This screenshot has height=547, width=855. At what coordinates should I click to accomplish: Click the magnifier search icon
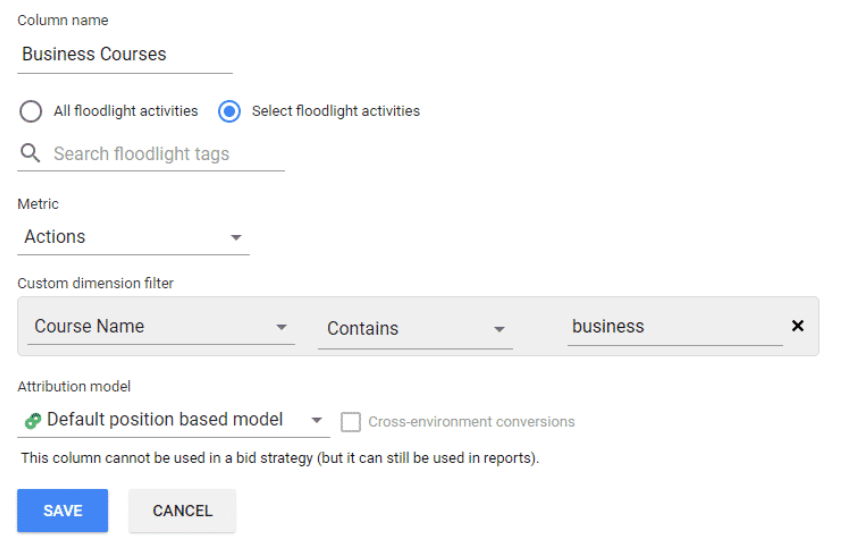(30, 153)
